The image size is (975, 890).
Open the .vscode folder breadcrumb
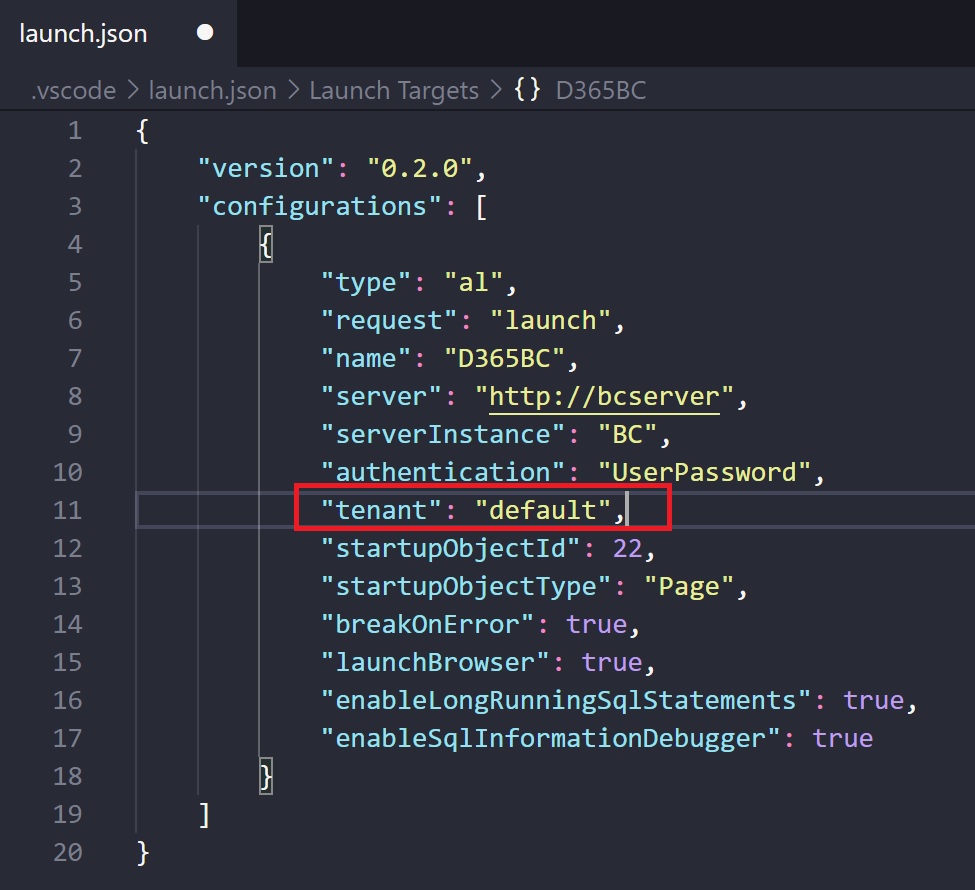click(x=73, y=91)
